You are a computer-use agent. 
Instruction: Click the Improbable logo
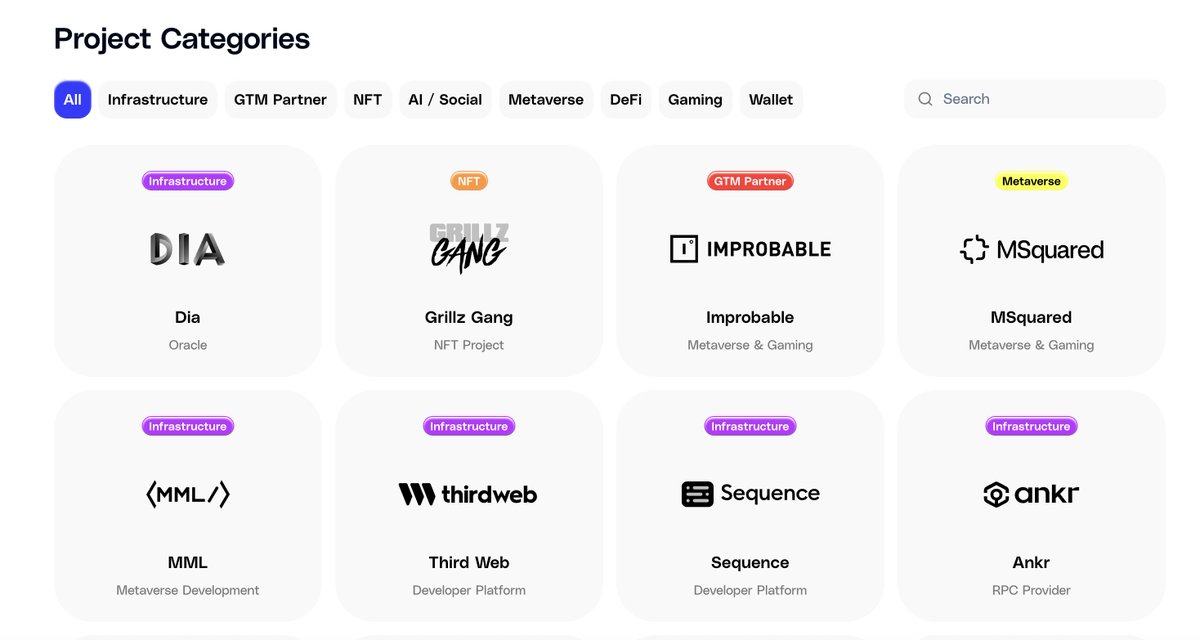click(750, 249)
